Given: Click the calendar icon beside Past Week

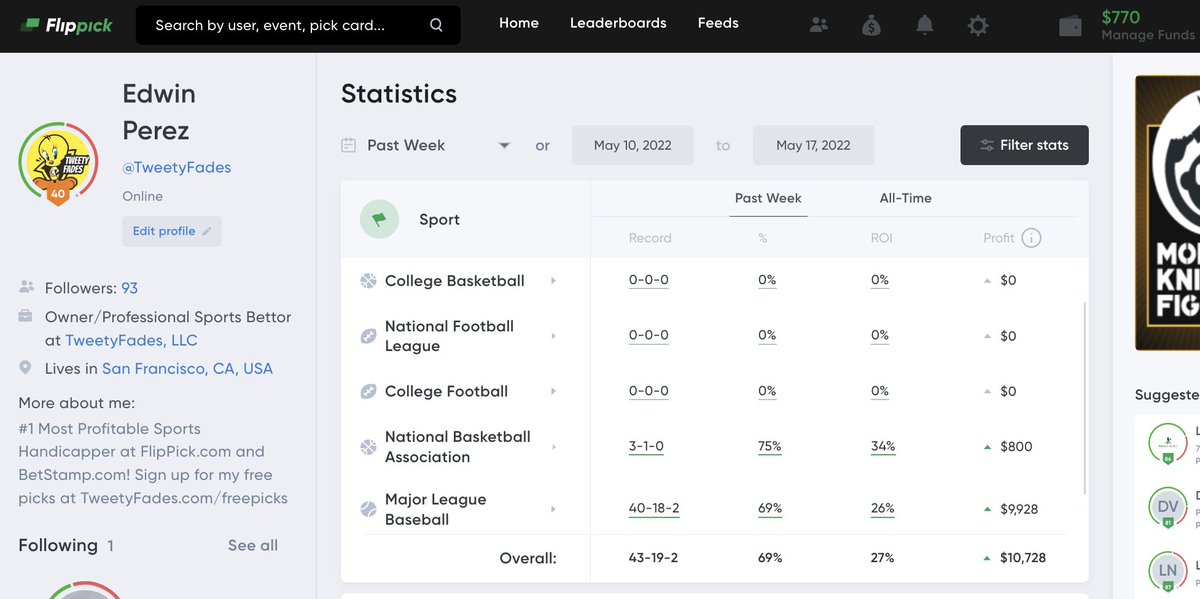Looking at the screenshot, I should pos(348,145).
